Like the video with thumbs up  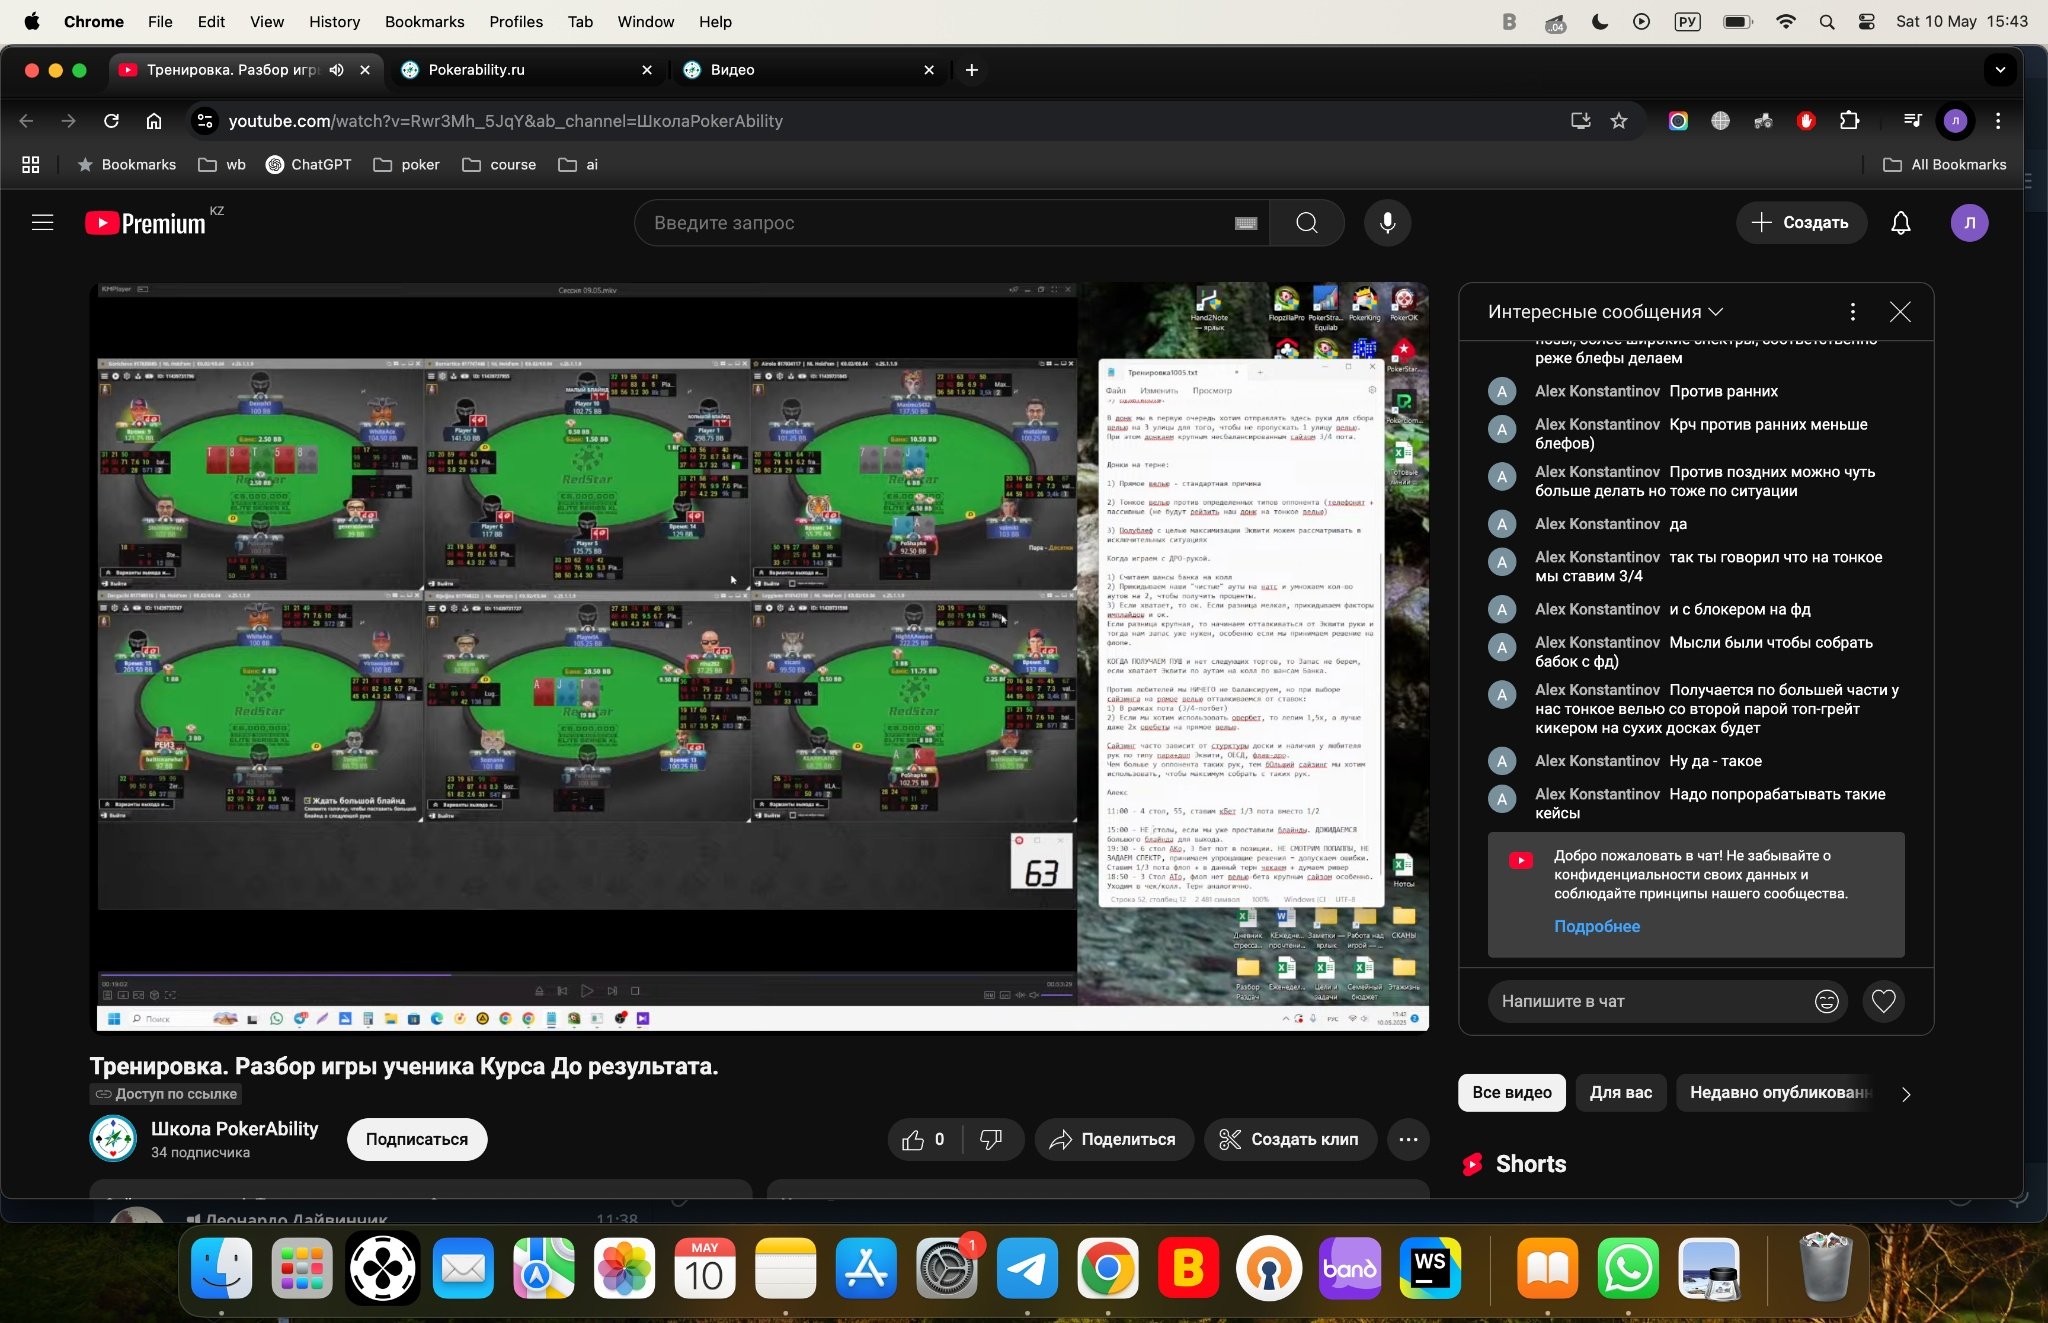[x=923, y=1139]
